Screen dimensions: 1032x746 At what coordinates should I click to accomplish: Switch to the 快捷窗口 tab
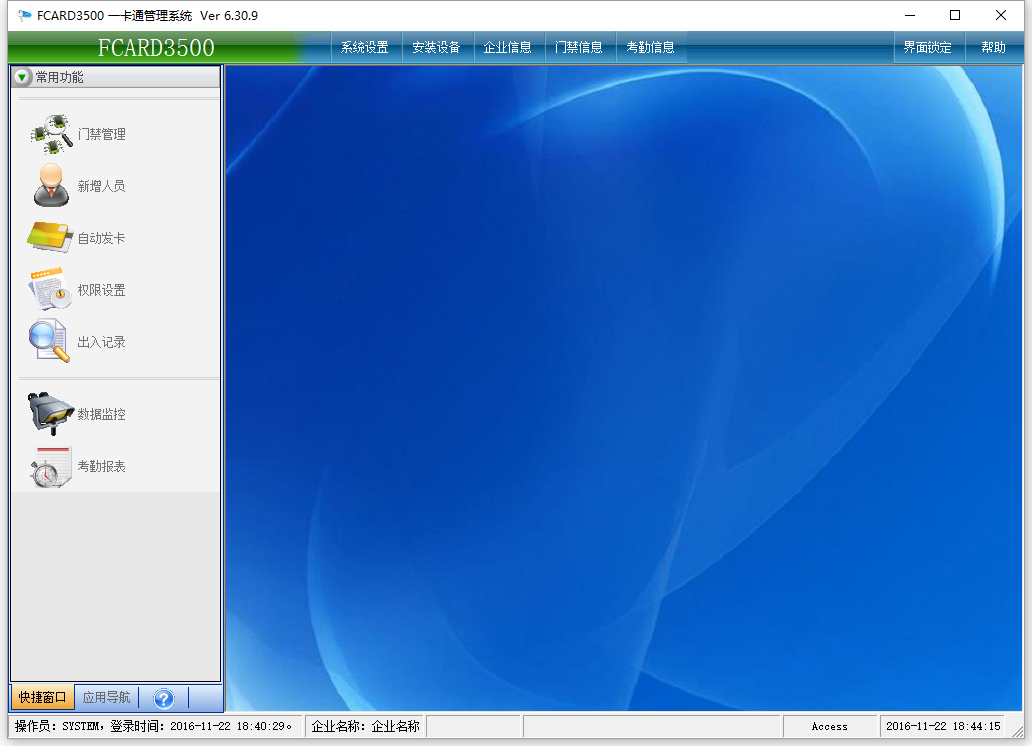coord(42,698)
